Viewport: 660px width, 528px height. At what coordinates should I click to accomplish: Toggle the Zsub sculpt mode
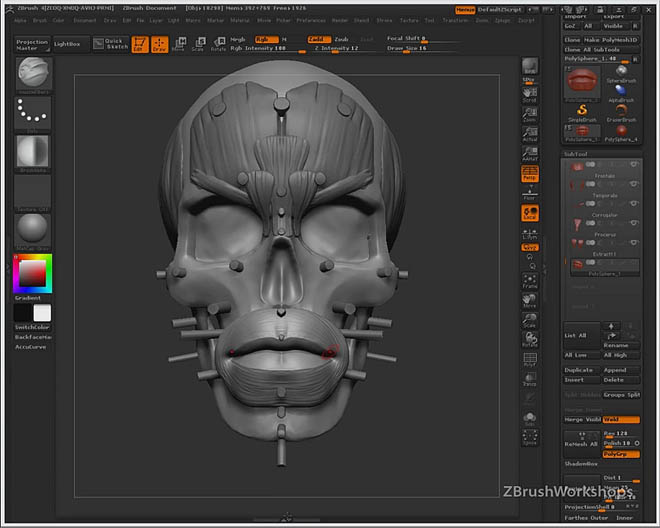click(x=341, y=40)
